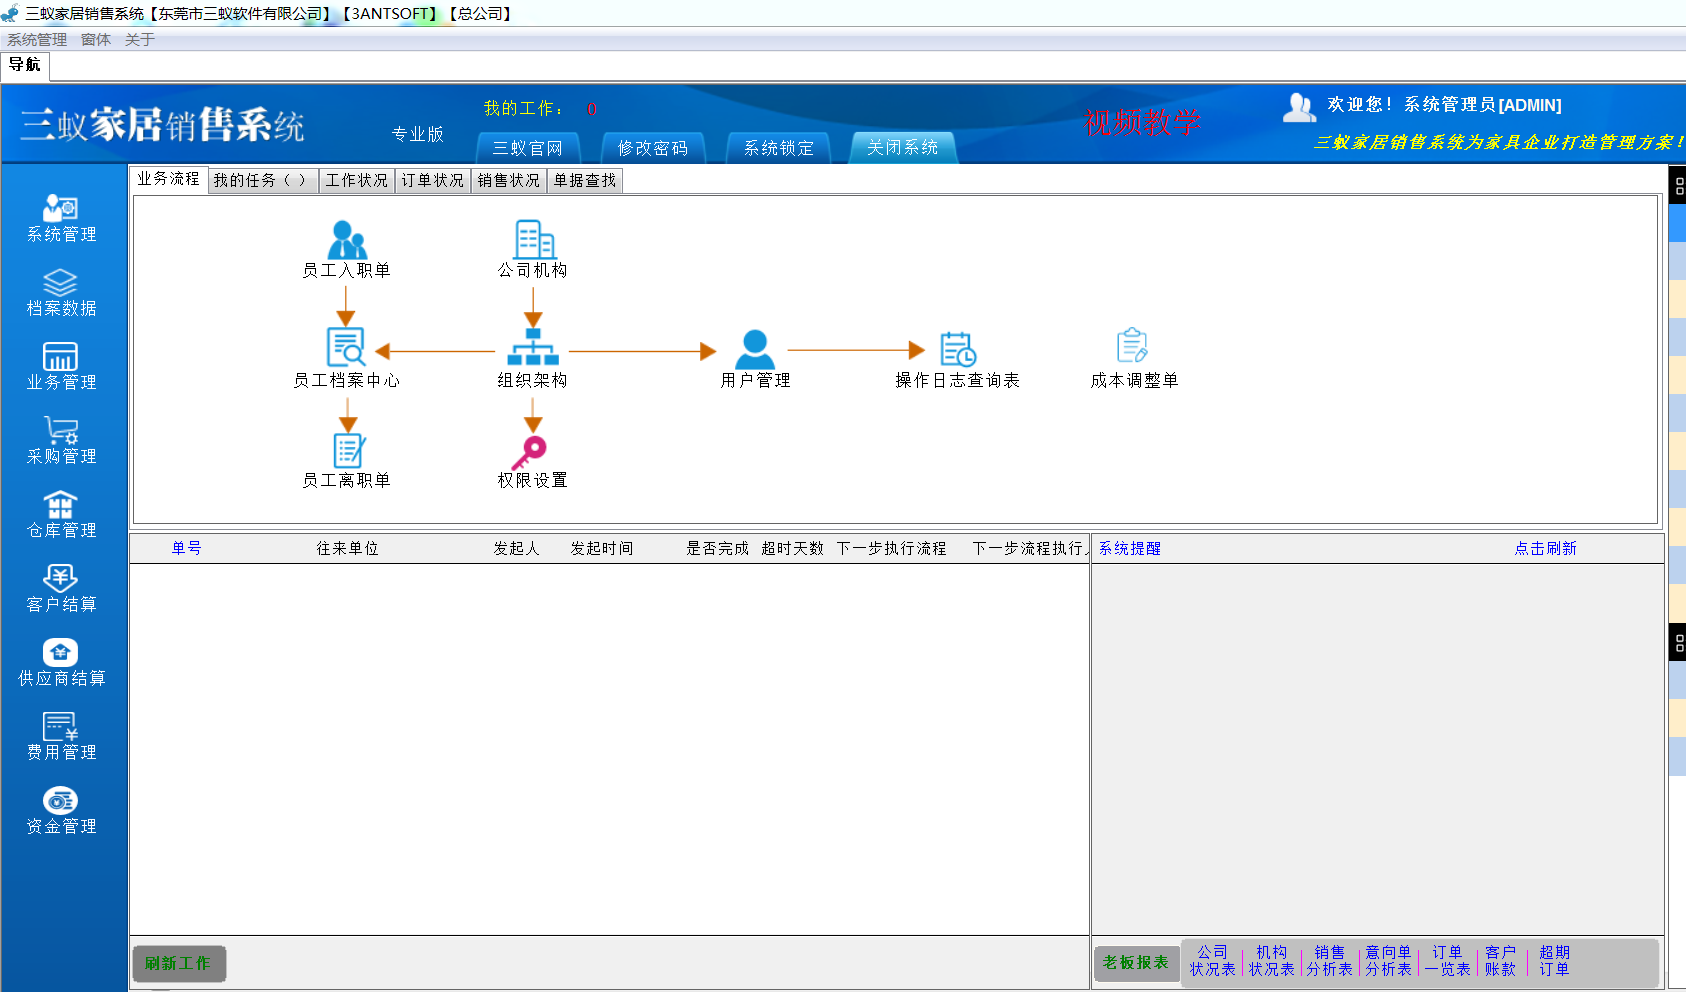The image size is (1686, 992).
Task: Click the admin user avatar icon
Action: [1299, 107]
